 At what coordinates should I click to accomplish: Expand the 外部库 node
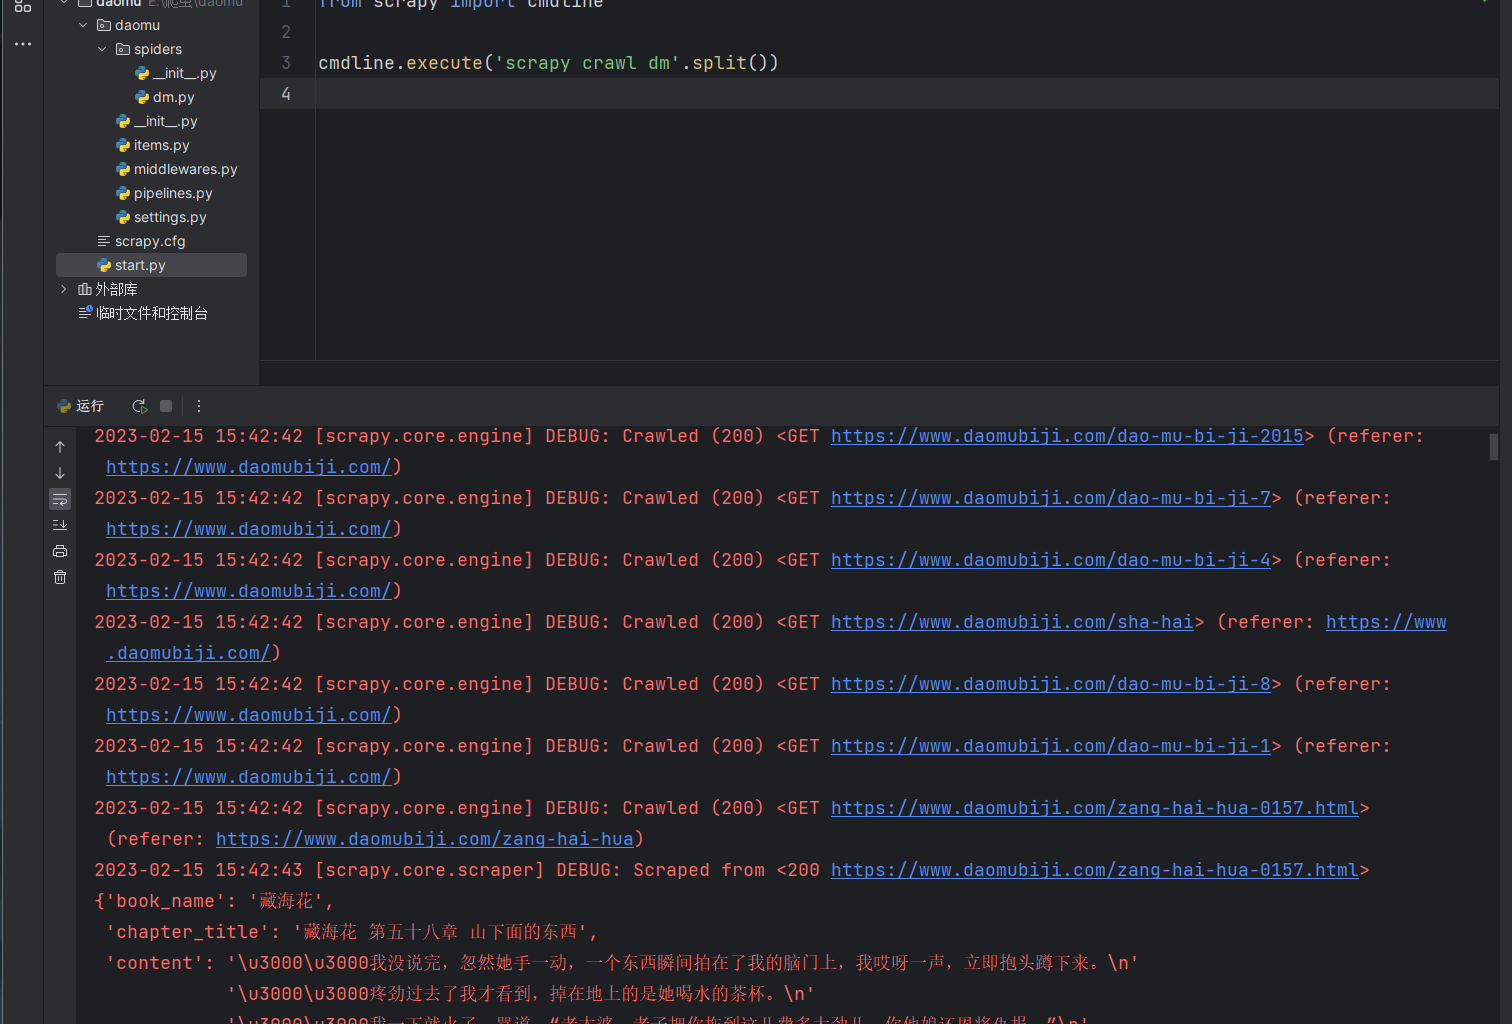[x=64, y=289]
